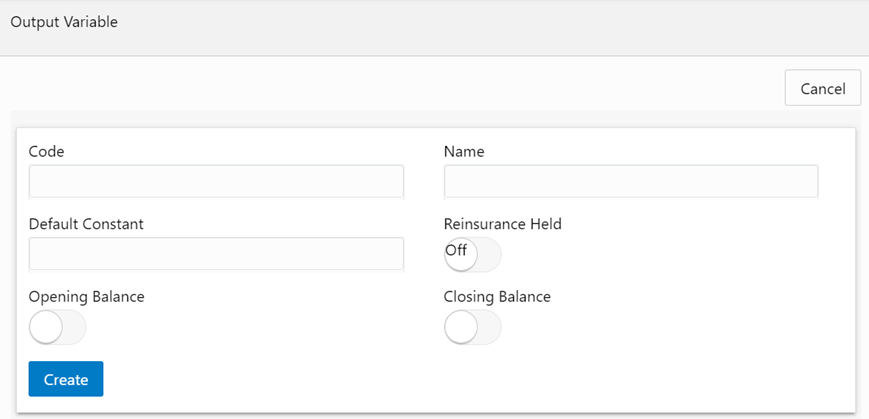Viewport: 869px width, 419px height.
Task: Click the "Output Variable" page heading
Action: pyautogui.click(x=64, y=22)
